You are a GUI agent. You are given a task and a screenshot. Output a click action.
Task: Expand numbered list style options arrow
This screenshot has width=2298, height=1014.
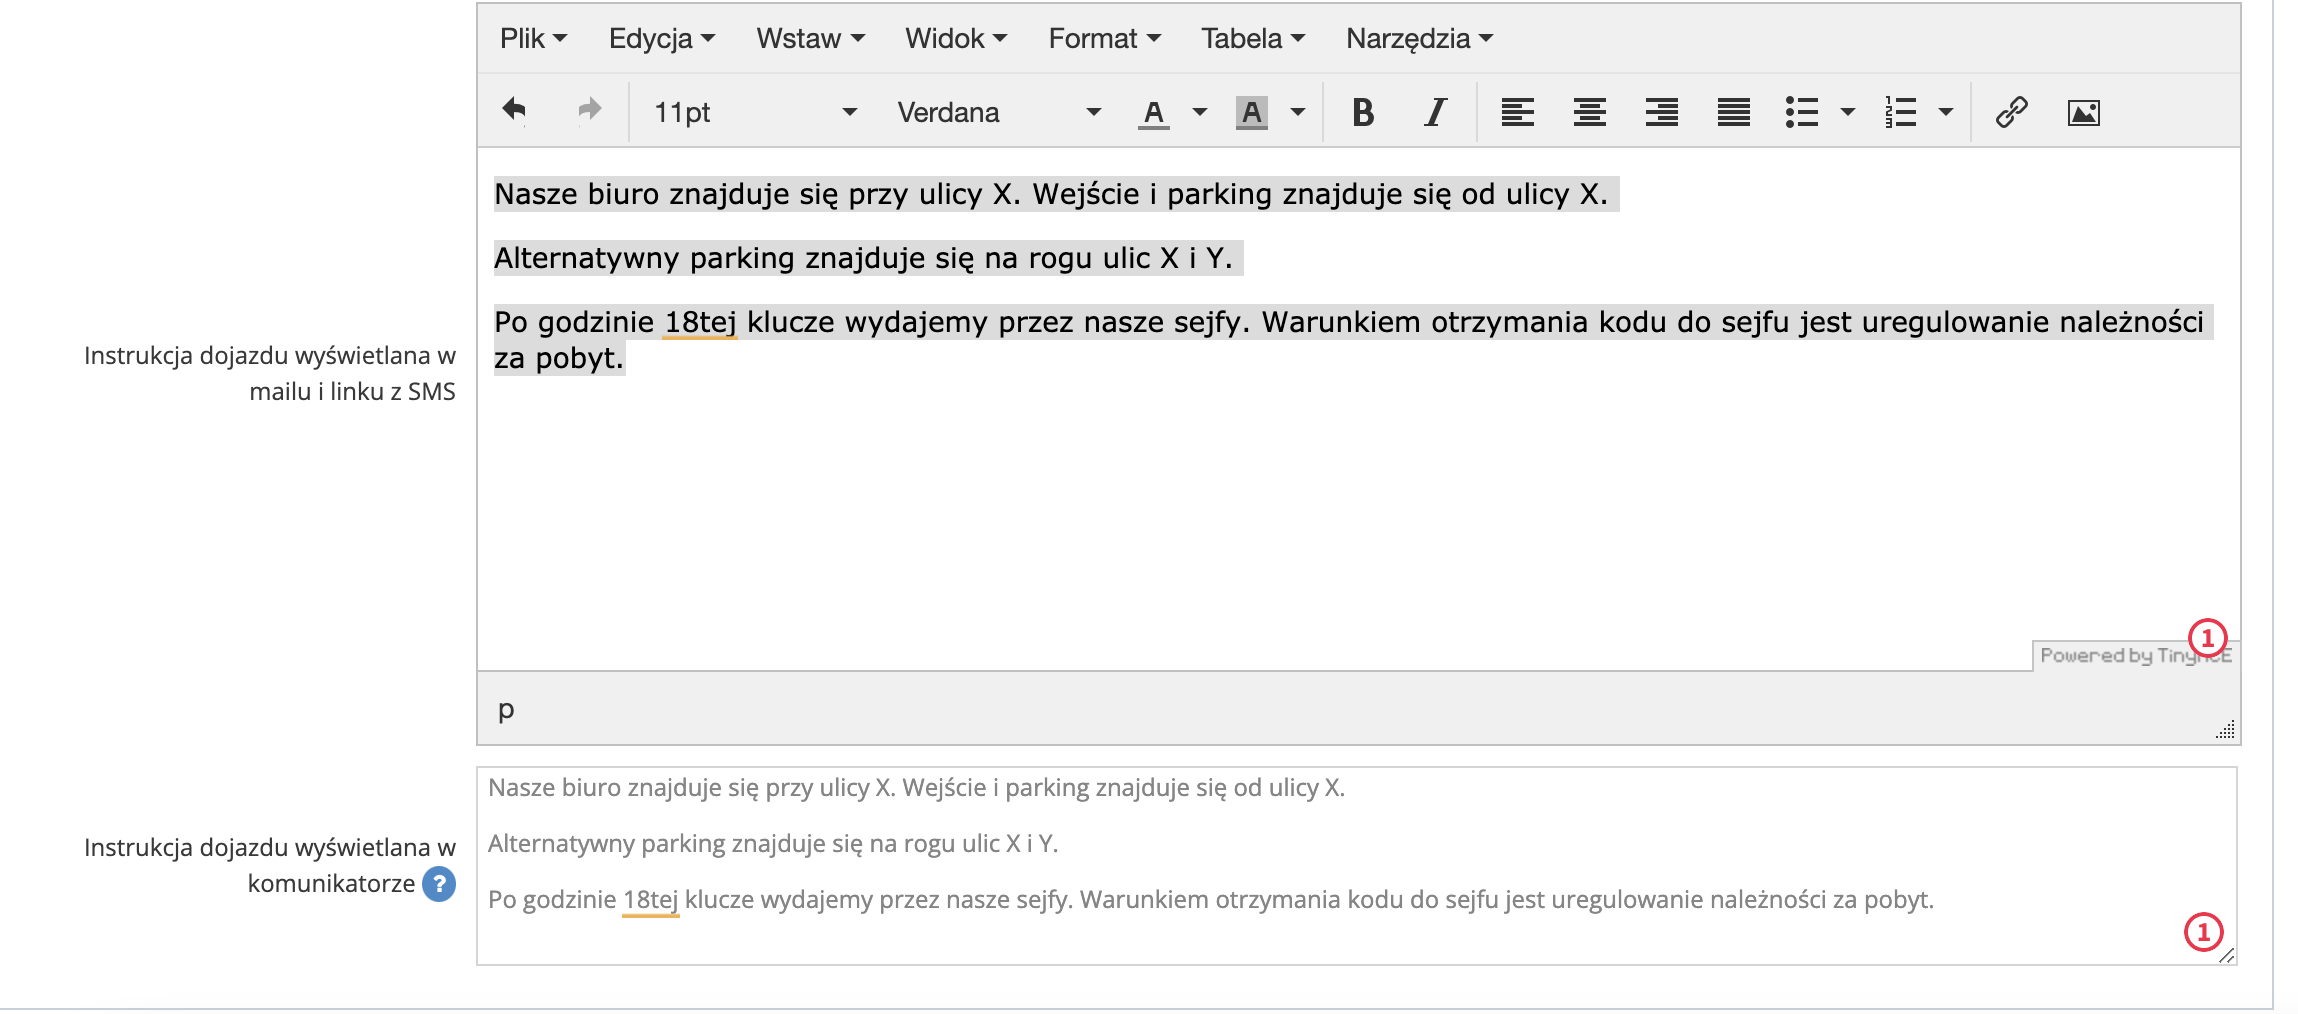point(1945,112)
